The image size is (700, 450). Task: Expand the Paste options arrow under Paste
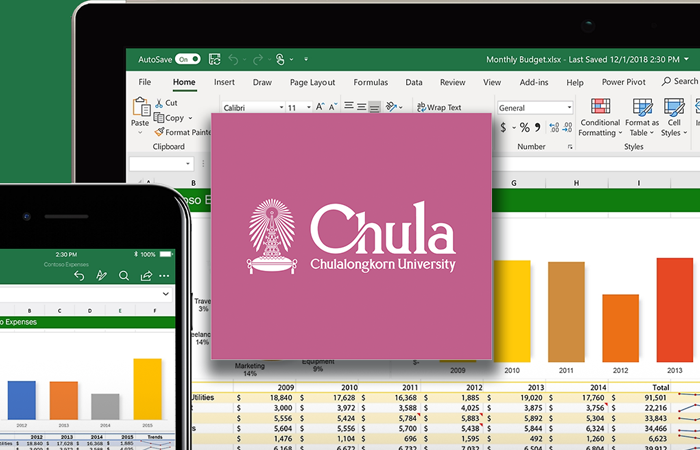tap(140, 133)
